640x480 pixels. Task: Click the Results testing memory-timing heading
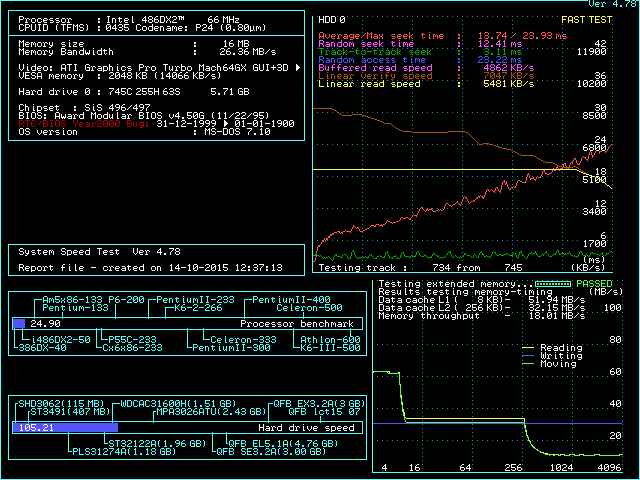click(465, 292)
